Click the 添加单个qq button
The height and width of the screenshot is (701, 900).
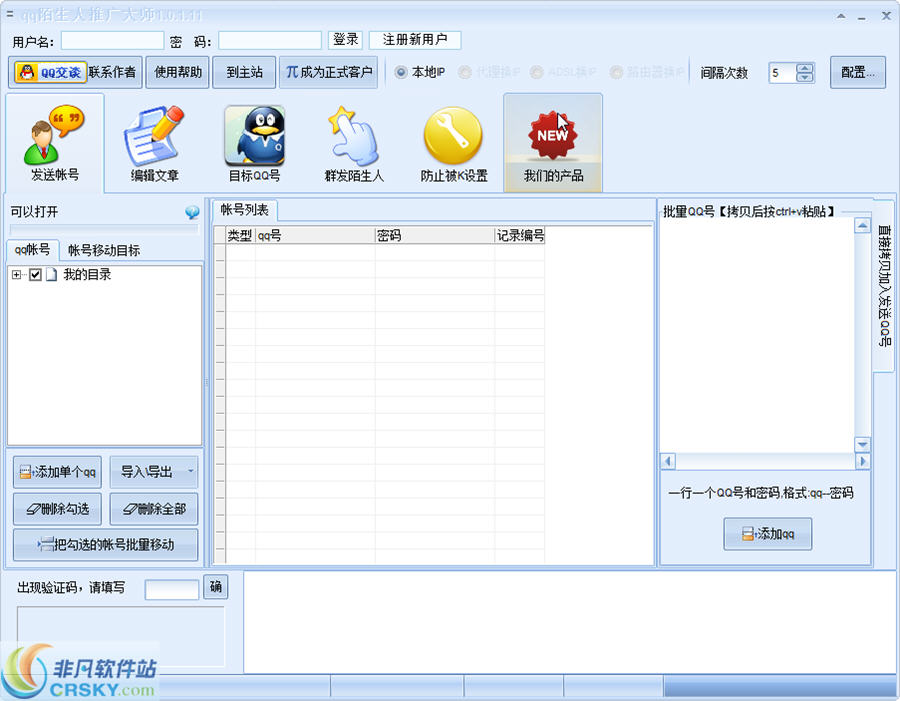click(57, 472)
